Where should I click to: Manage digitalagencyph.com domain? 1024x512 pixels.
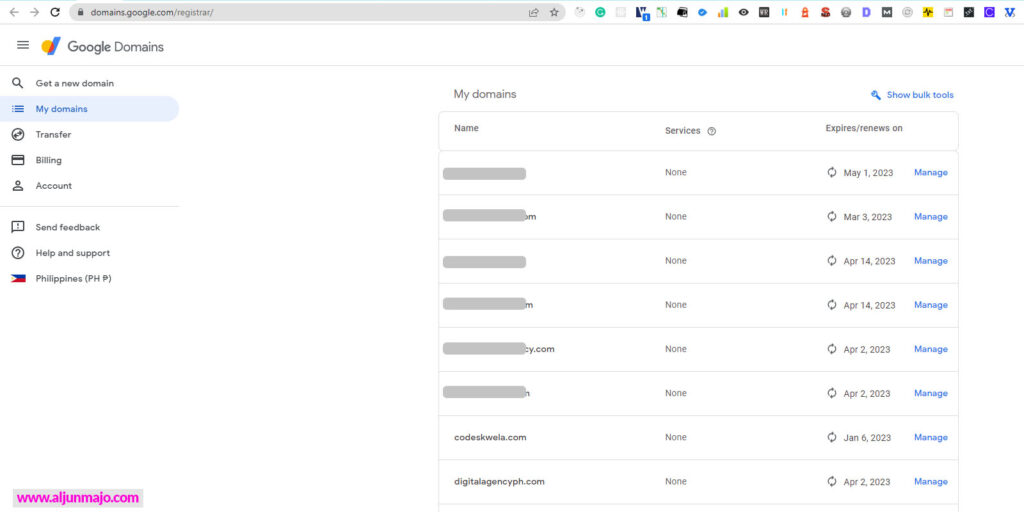pyautogui.click(x=931, y=481)
